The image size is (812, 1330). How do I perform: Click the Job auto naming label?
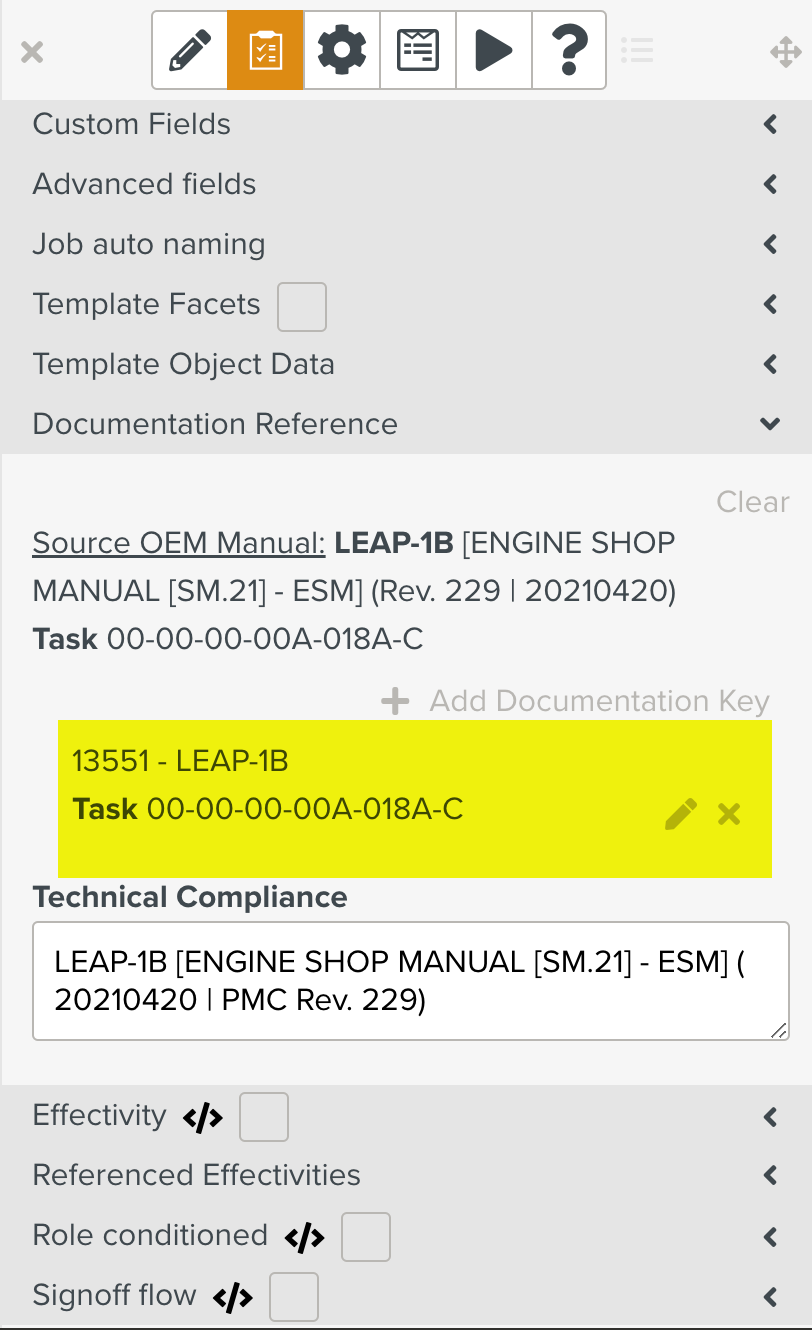(x=149, y=244)
